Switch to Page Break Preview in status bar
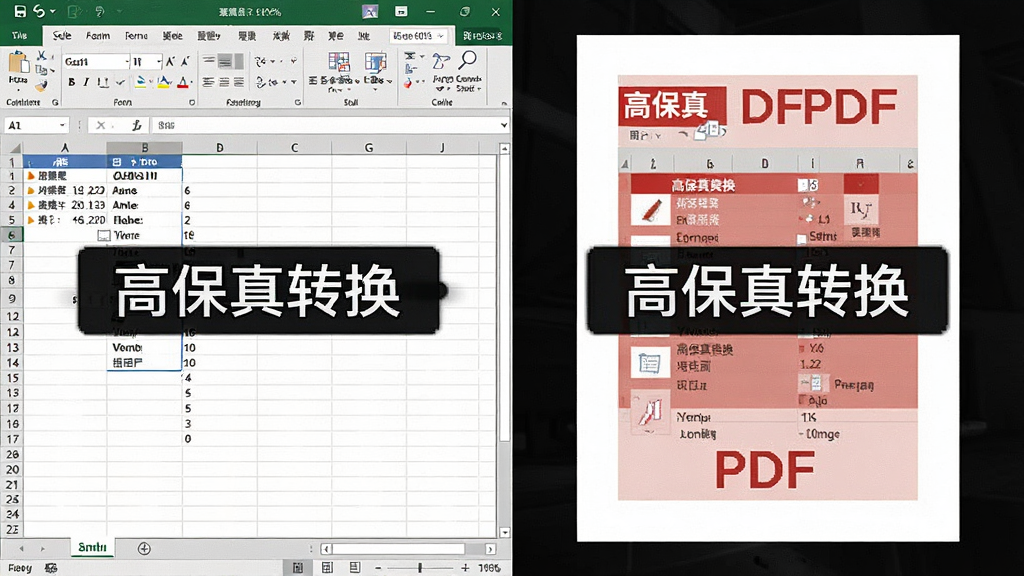 [x=355, y=568]
